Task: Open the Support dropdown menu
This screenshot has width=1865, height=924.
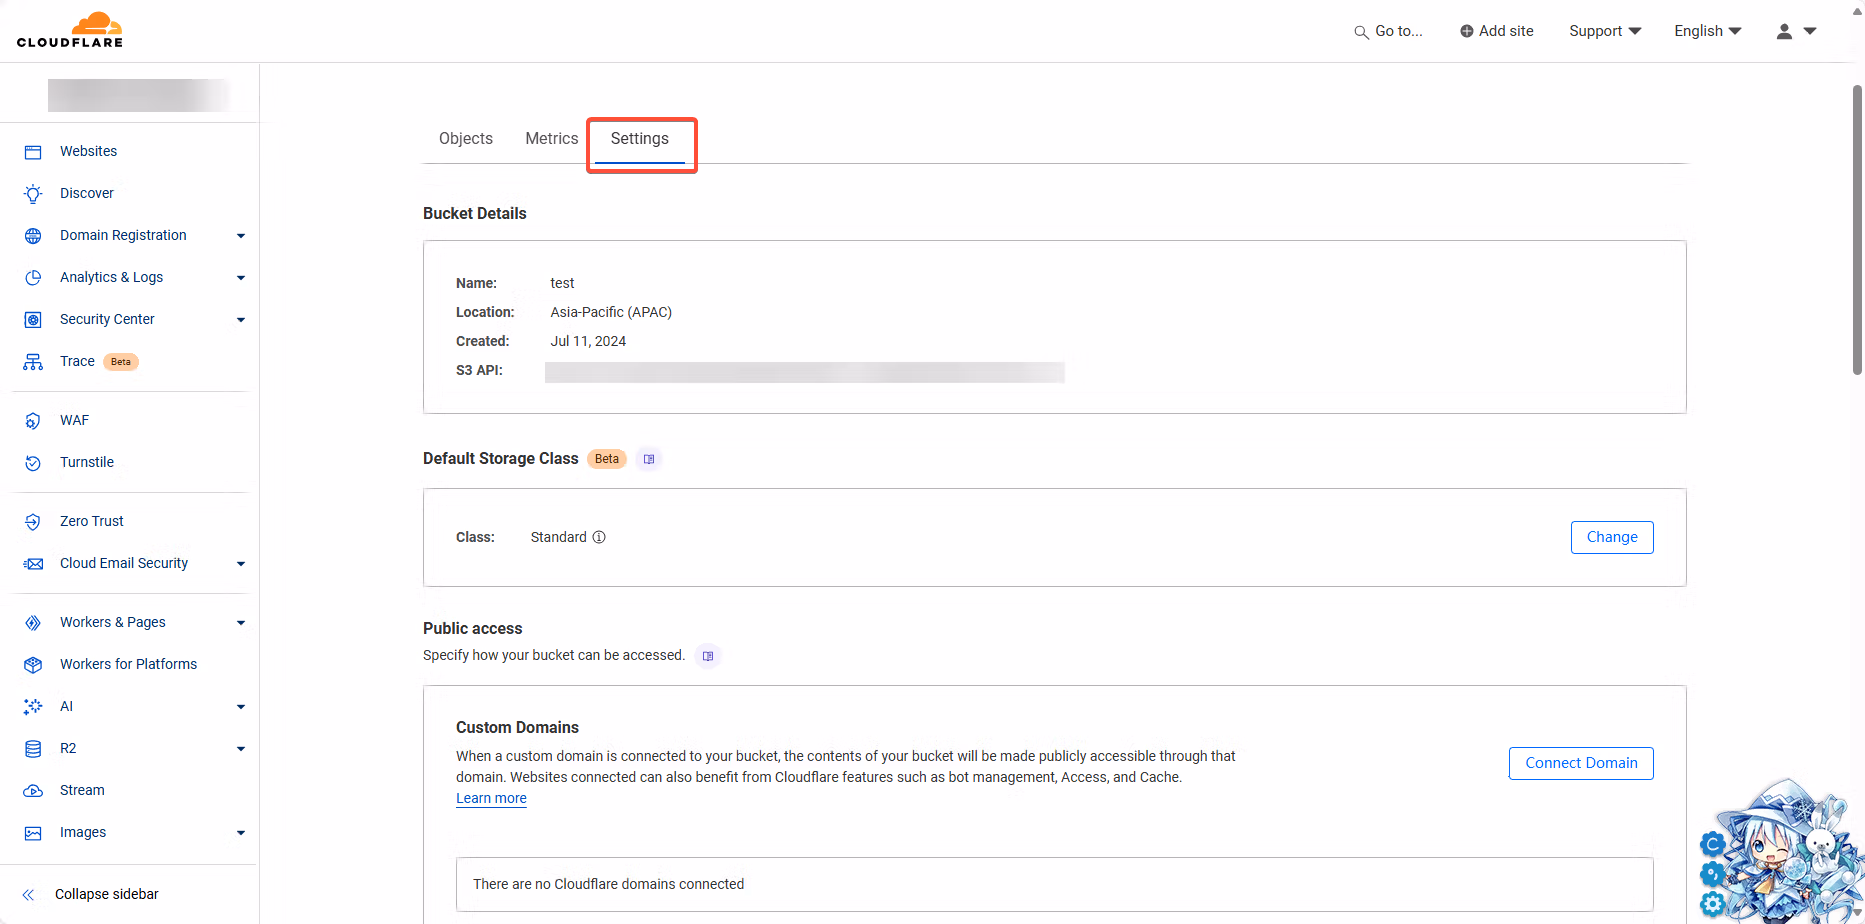Action: (x=1605, y=31)
